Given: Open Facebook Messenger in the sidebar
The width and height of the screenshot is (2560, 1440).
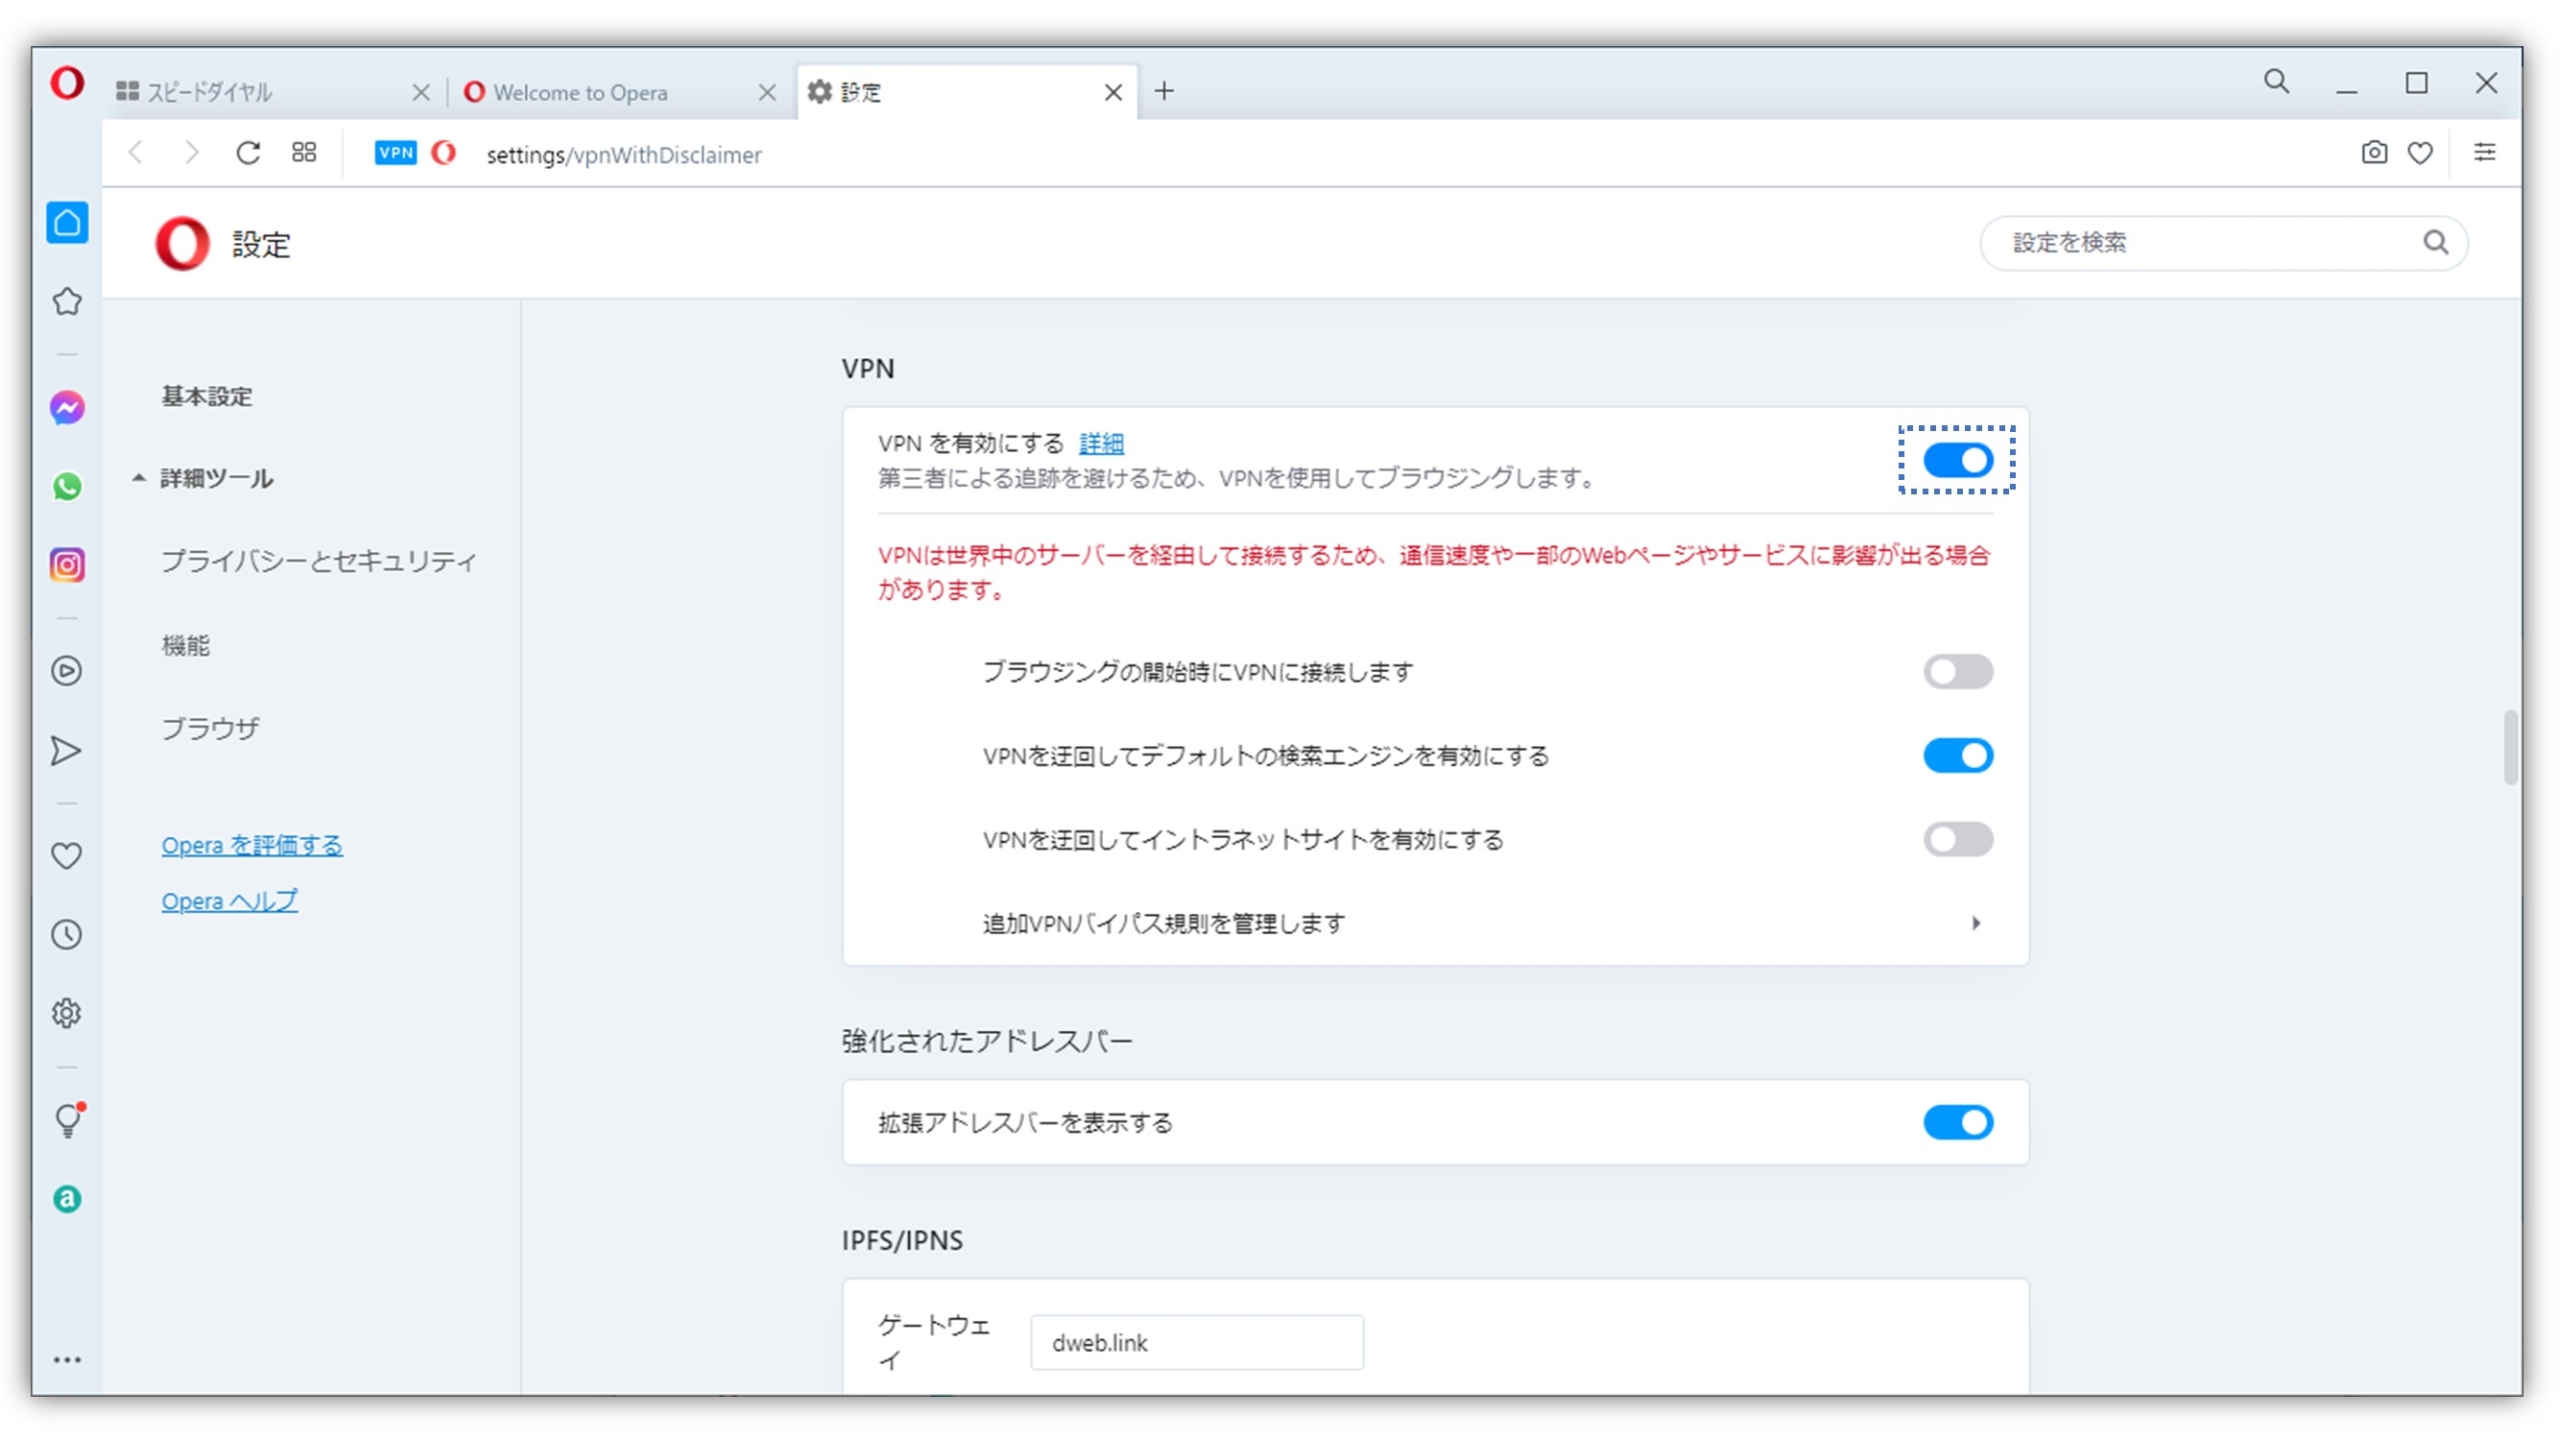Looking at the screenshot, I should (x=66, y=407).
